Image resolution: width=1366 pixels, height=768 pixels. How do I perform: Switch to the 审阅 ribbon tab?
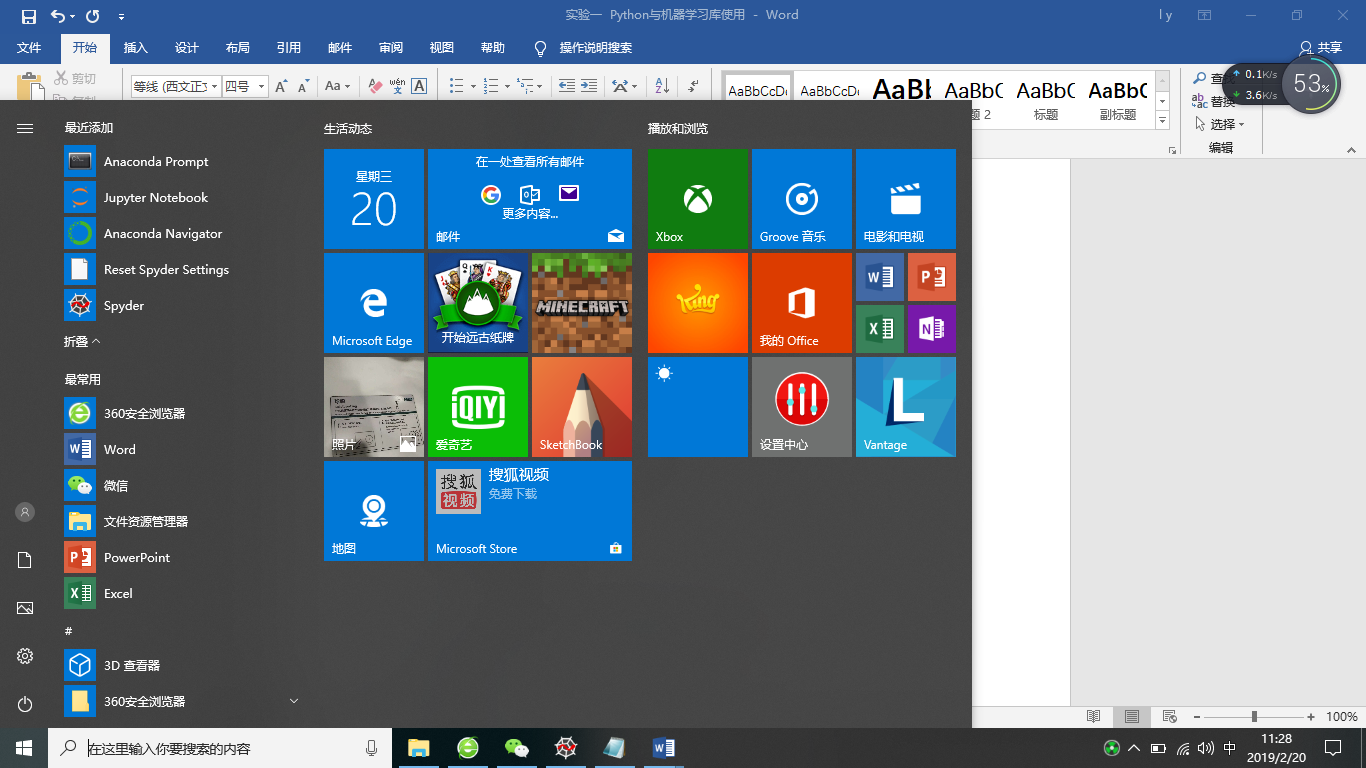(391, 48)
